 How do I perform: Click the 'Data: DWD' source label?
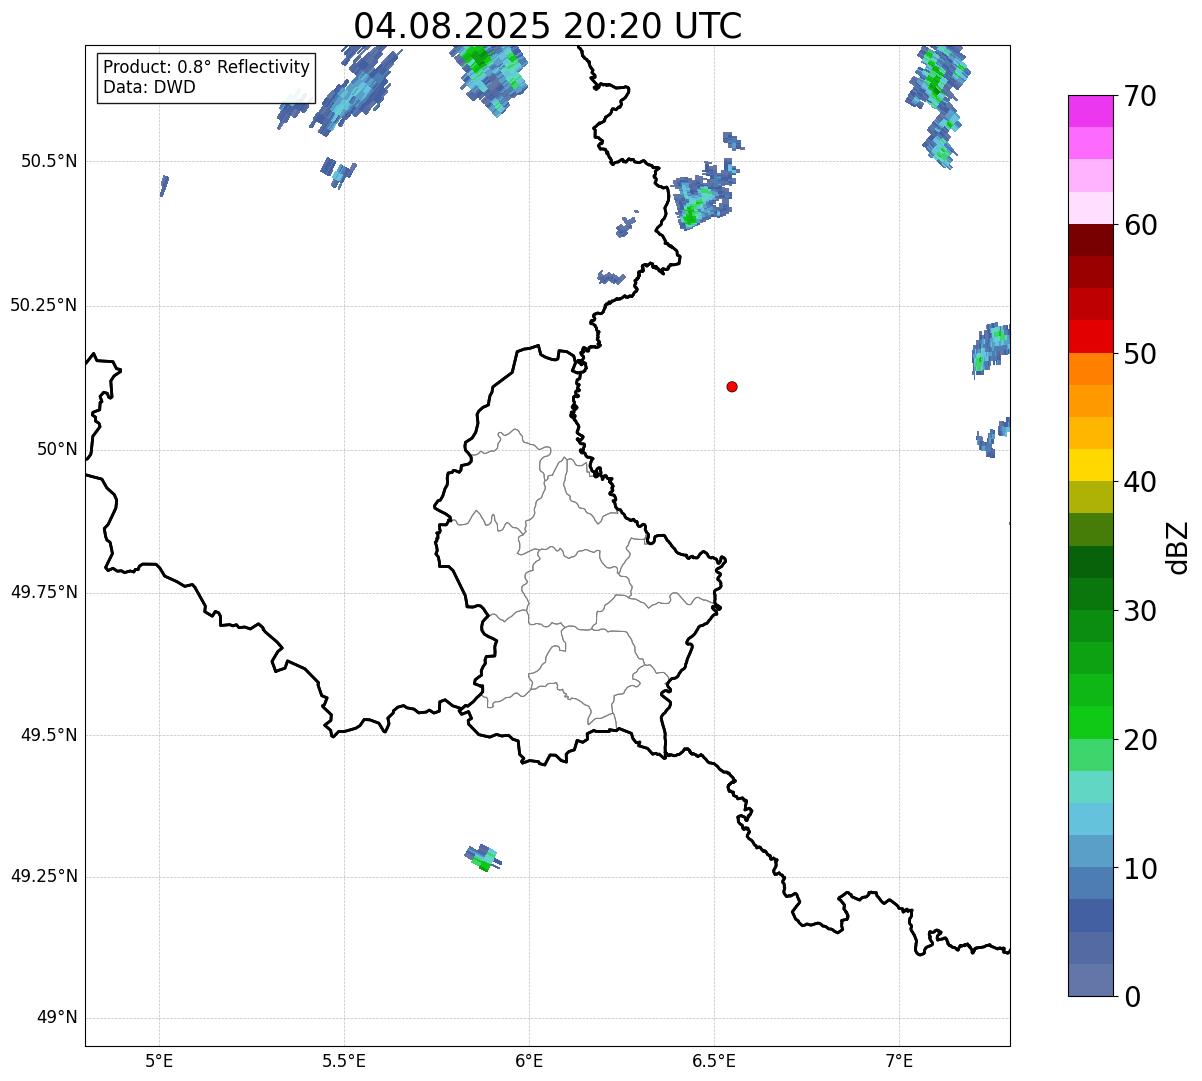[x=149, y=87]
